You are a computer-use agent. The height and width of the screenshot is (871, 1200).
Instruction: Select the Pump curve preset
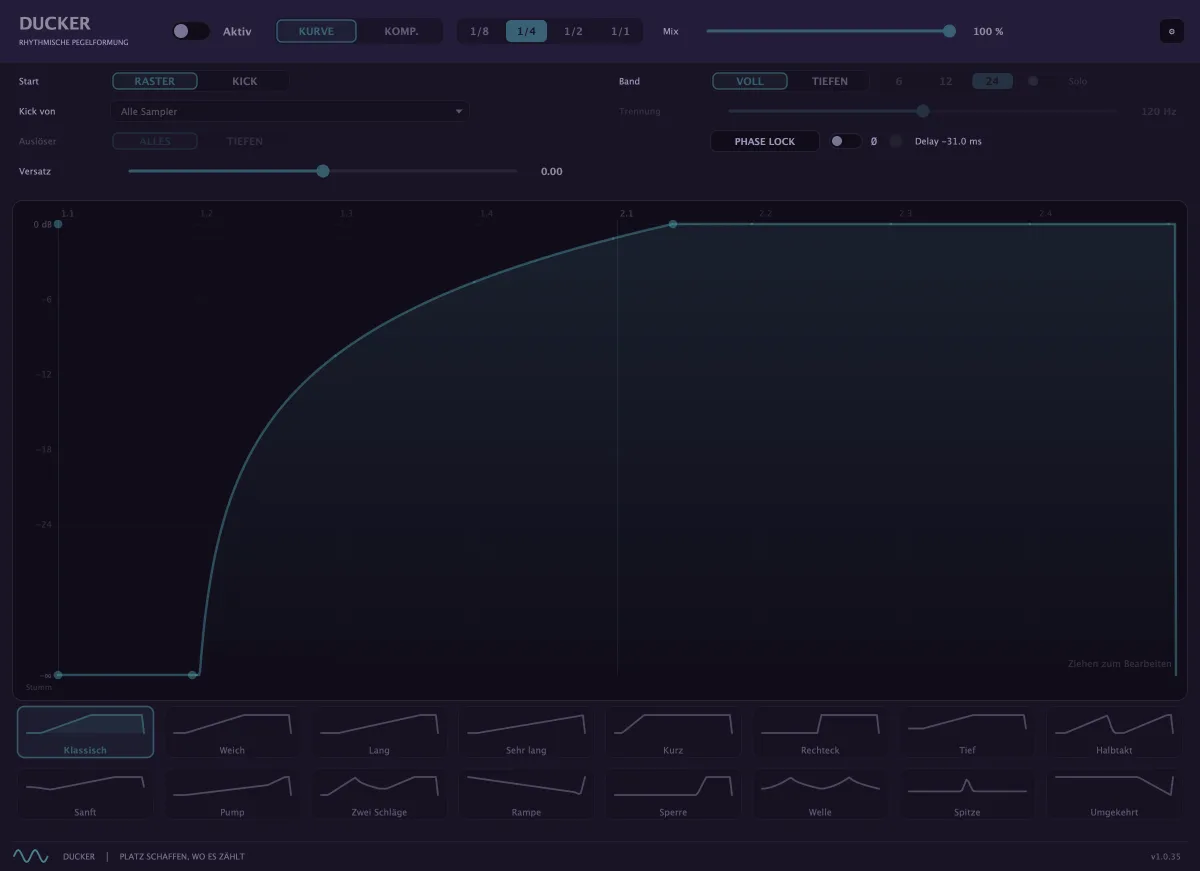[232, 794]
